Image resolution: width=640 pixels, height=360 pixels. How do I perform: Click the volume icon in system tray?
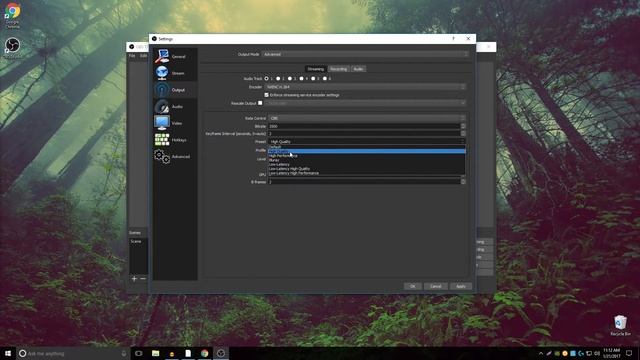597,353
